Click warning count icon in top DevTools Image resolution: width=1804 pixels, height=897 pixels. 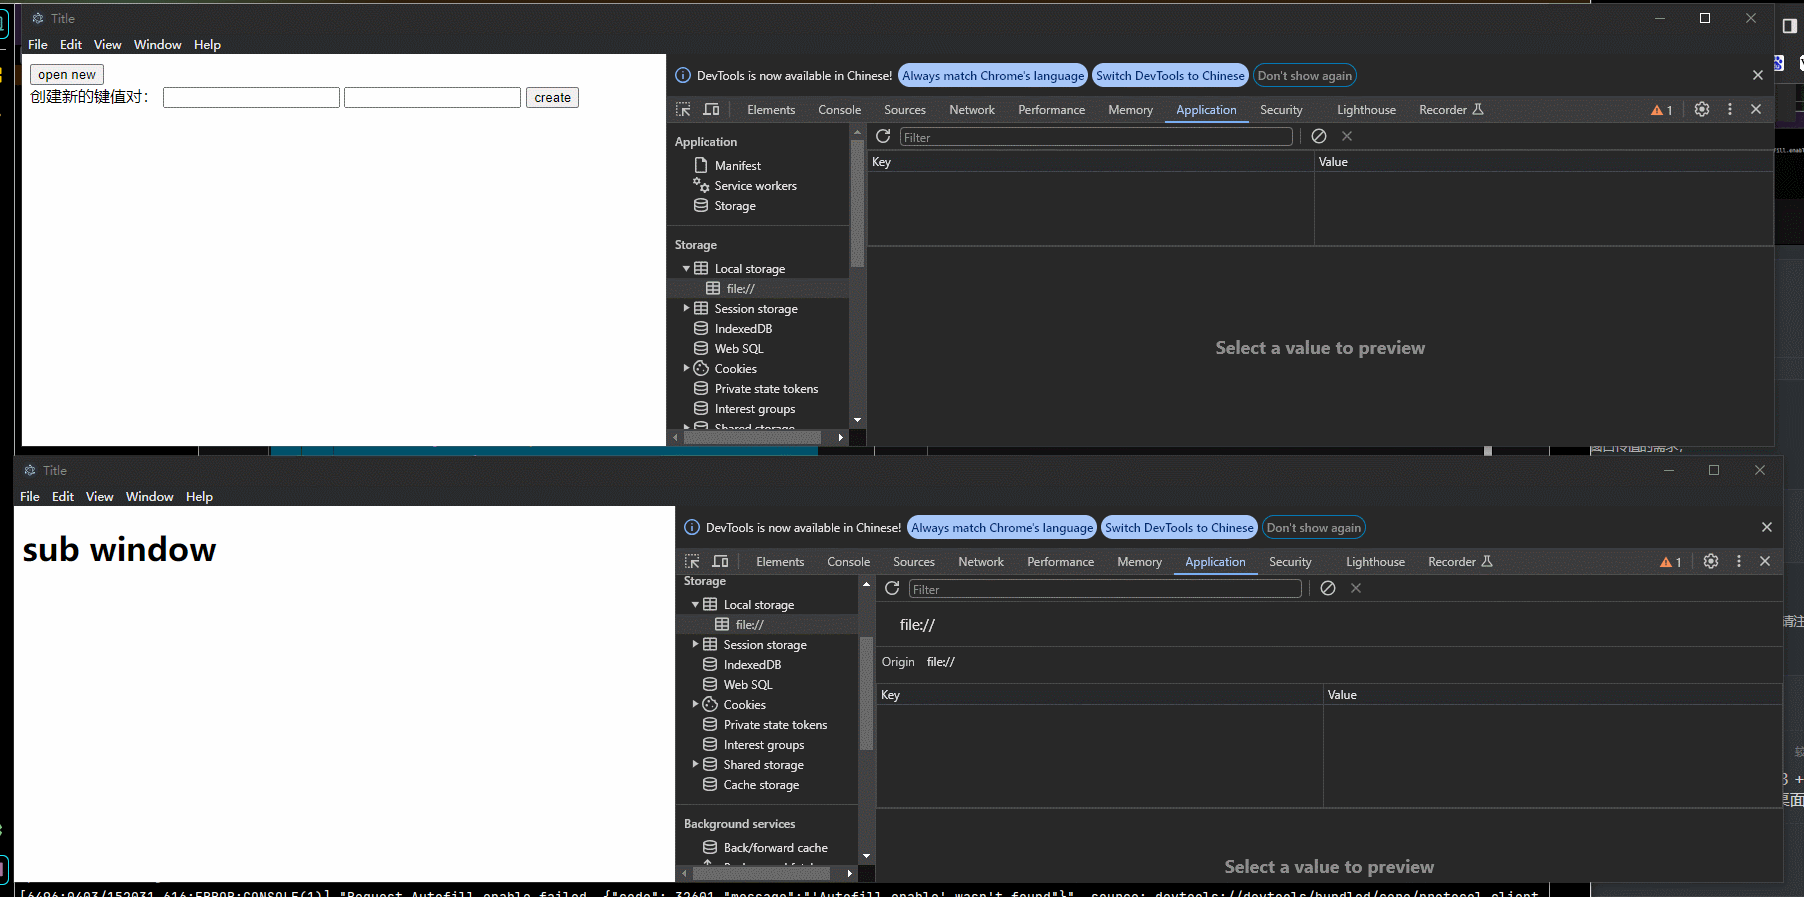(1662, 110)
